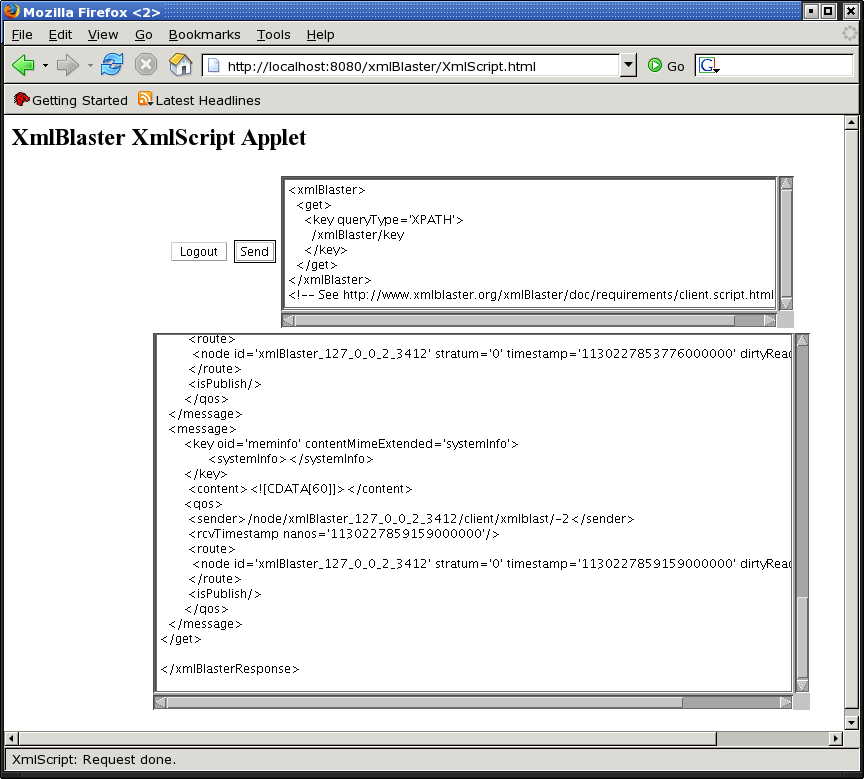Click the page icon in the URL bar
This screenshot has height=779, width=864.
click(214, 66)
